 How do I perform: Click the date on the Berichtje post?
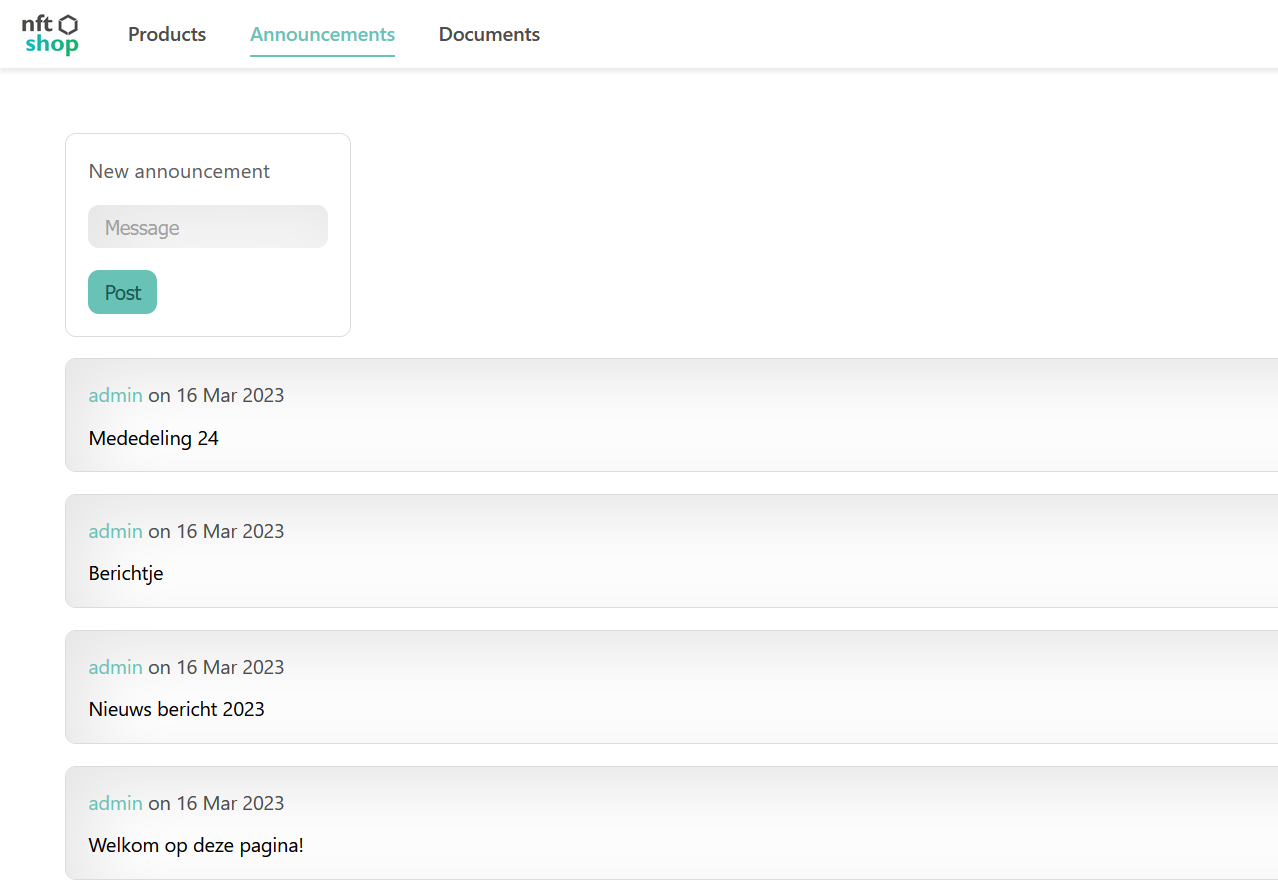tap(230, 531)
